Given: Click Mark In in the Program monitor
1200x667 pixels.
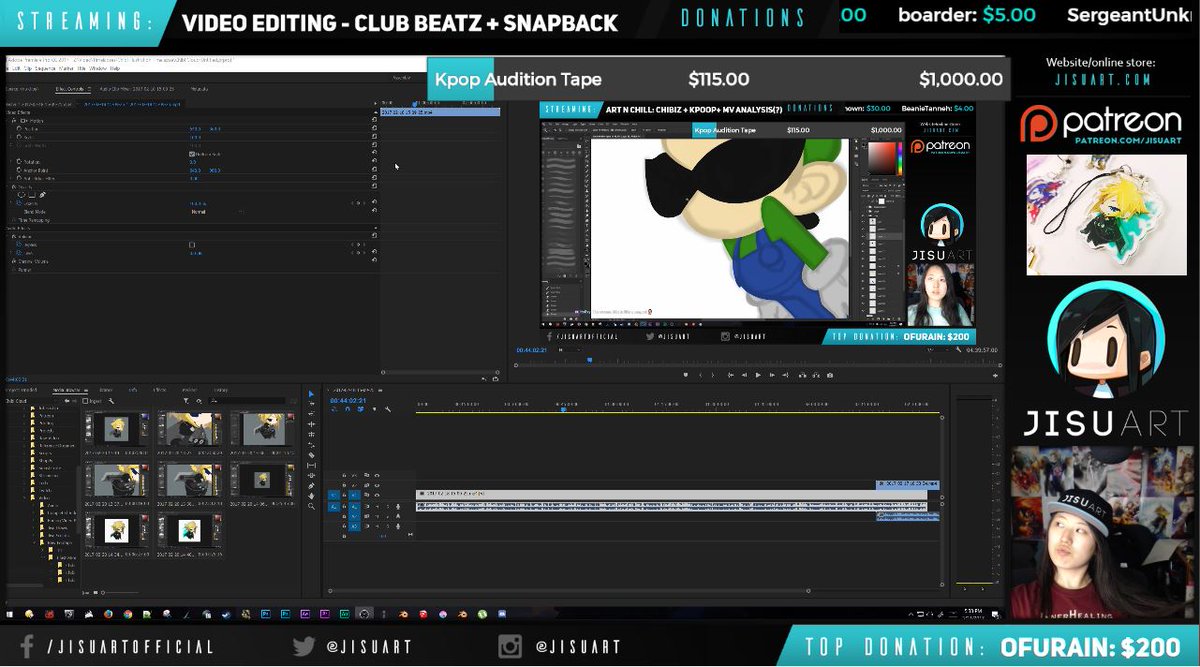Looking at the screenshot, I should point(700,375).
